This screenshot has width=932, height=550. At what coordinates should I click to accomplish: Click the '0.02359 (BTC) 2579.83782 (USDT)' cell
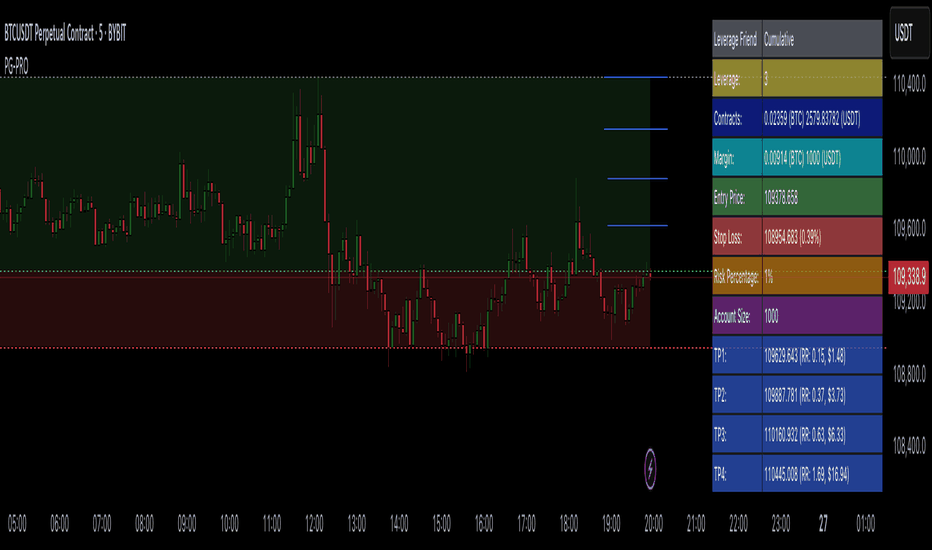pos(822,118)
